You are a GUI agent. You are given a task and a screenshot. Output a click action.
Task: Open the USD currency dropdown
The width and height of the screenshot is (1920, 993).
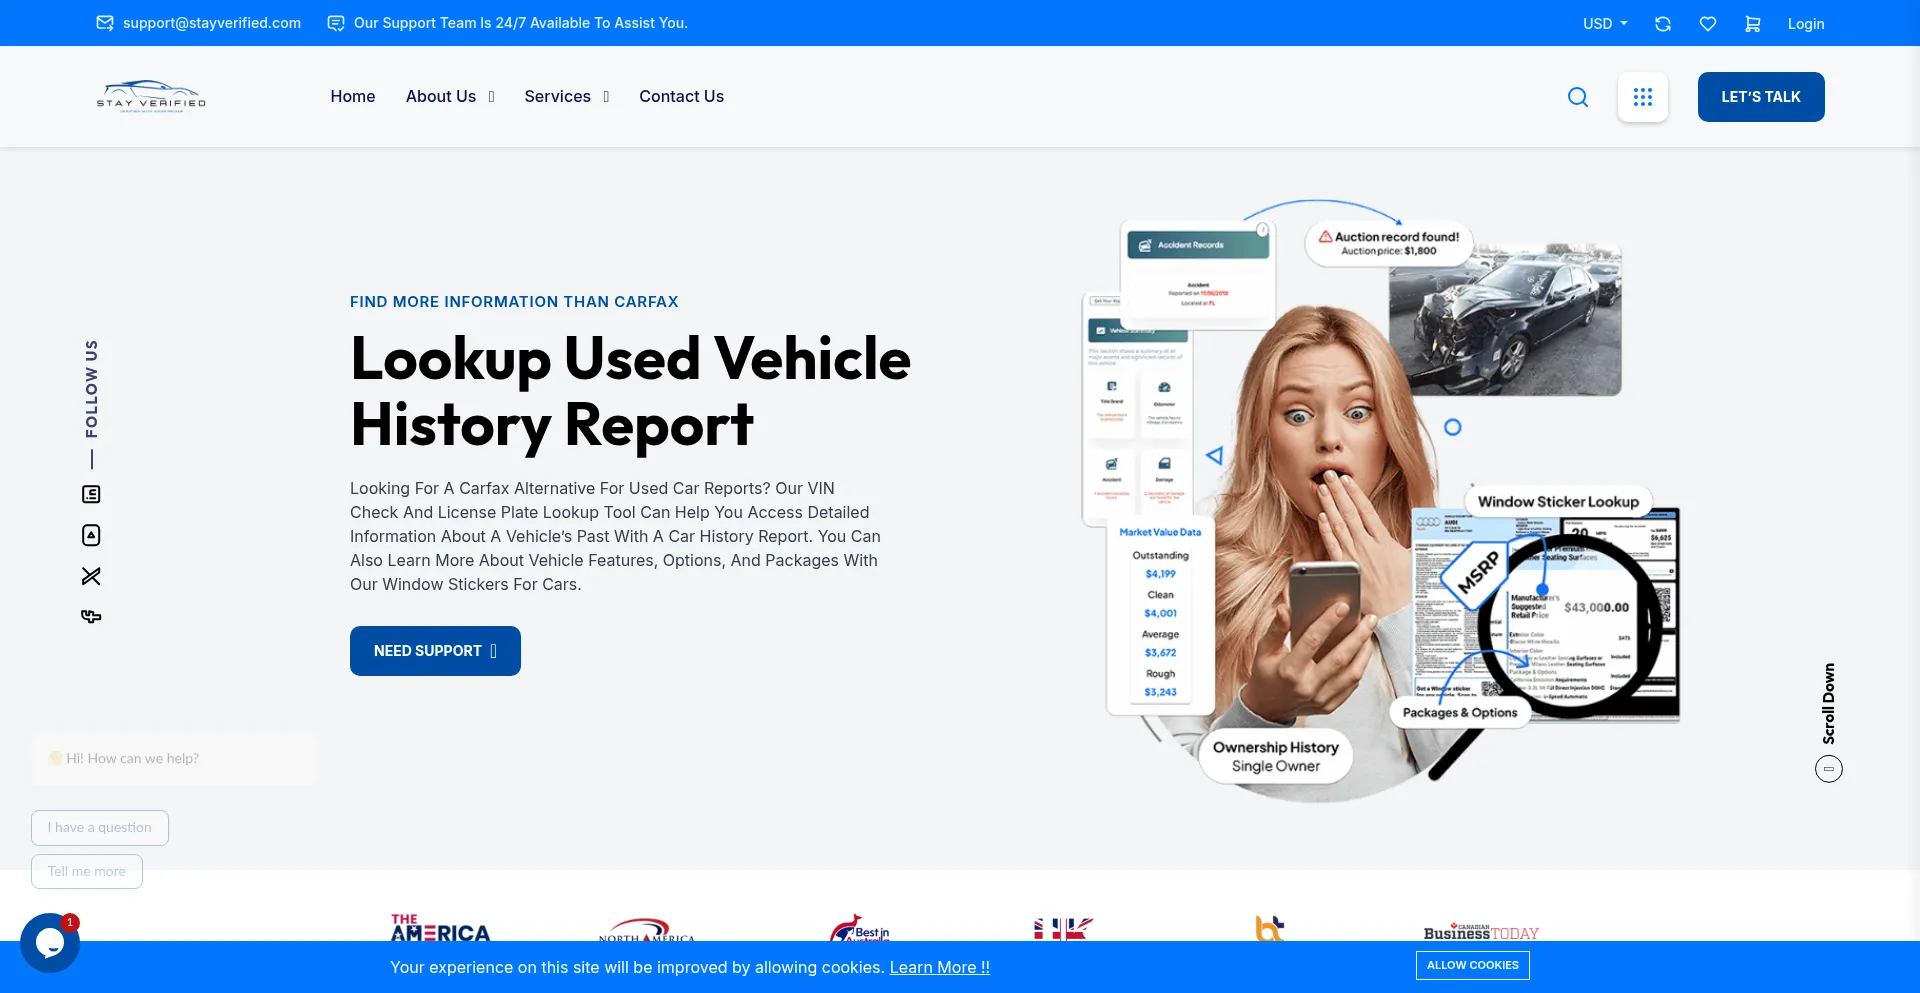pyautogui.click(x=1604, y=24)
